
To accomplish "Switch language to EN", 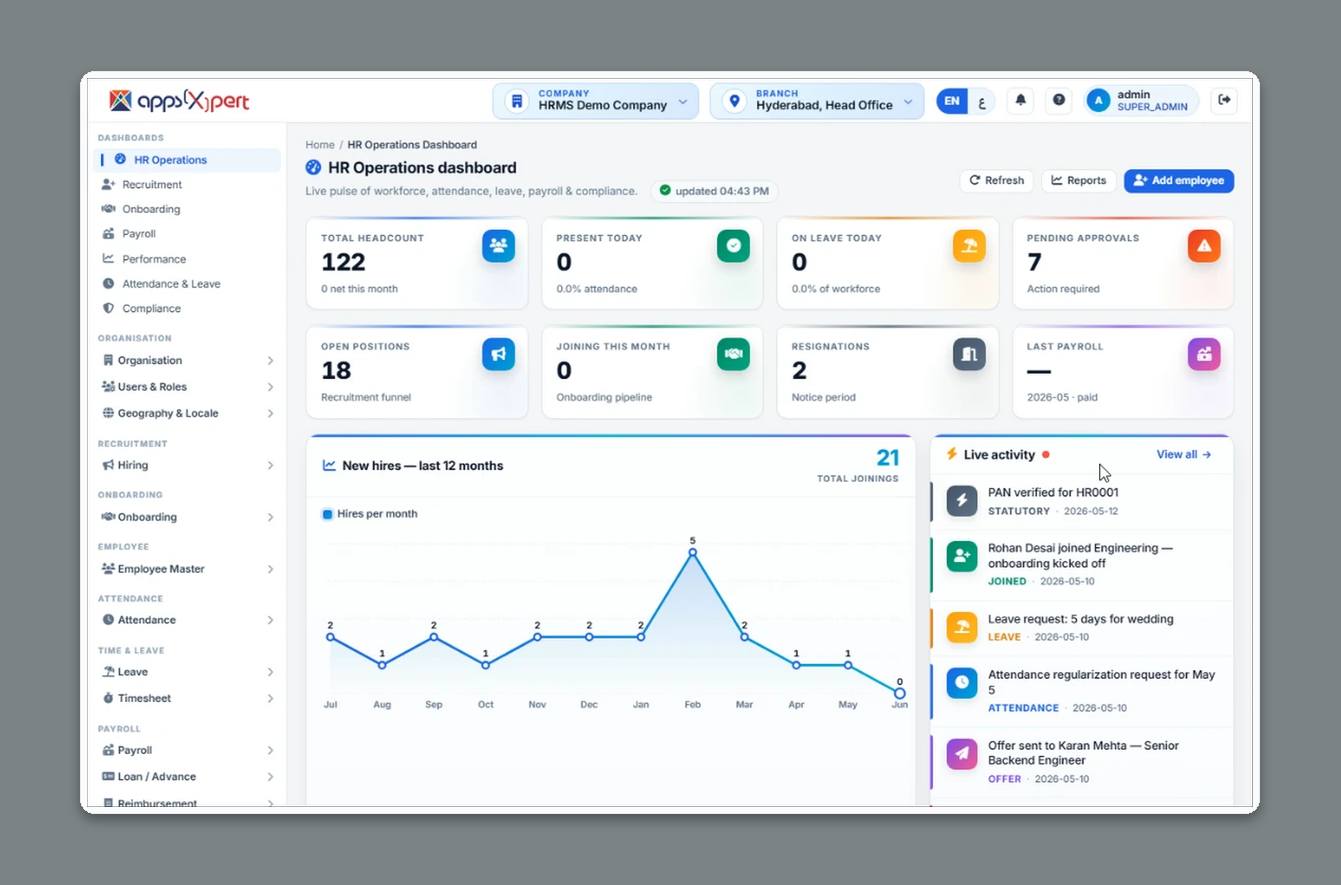I will [952, 101].
